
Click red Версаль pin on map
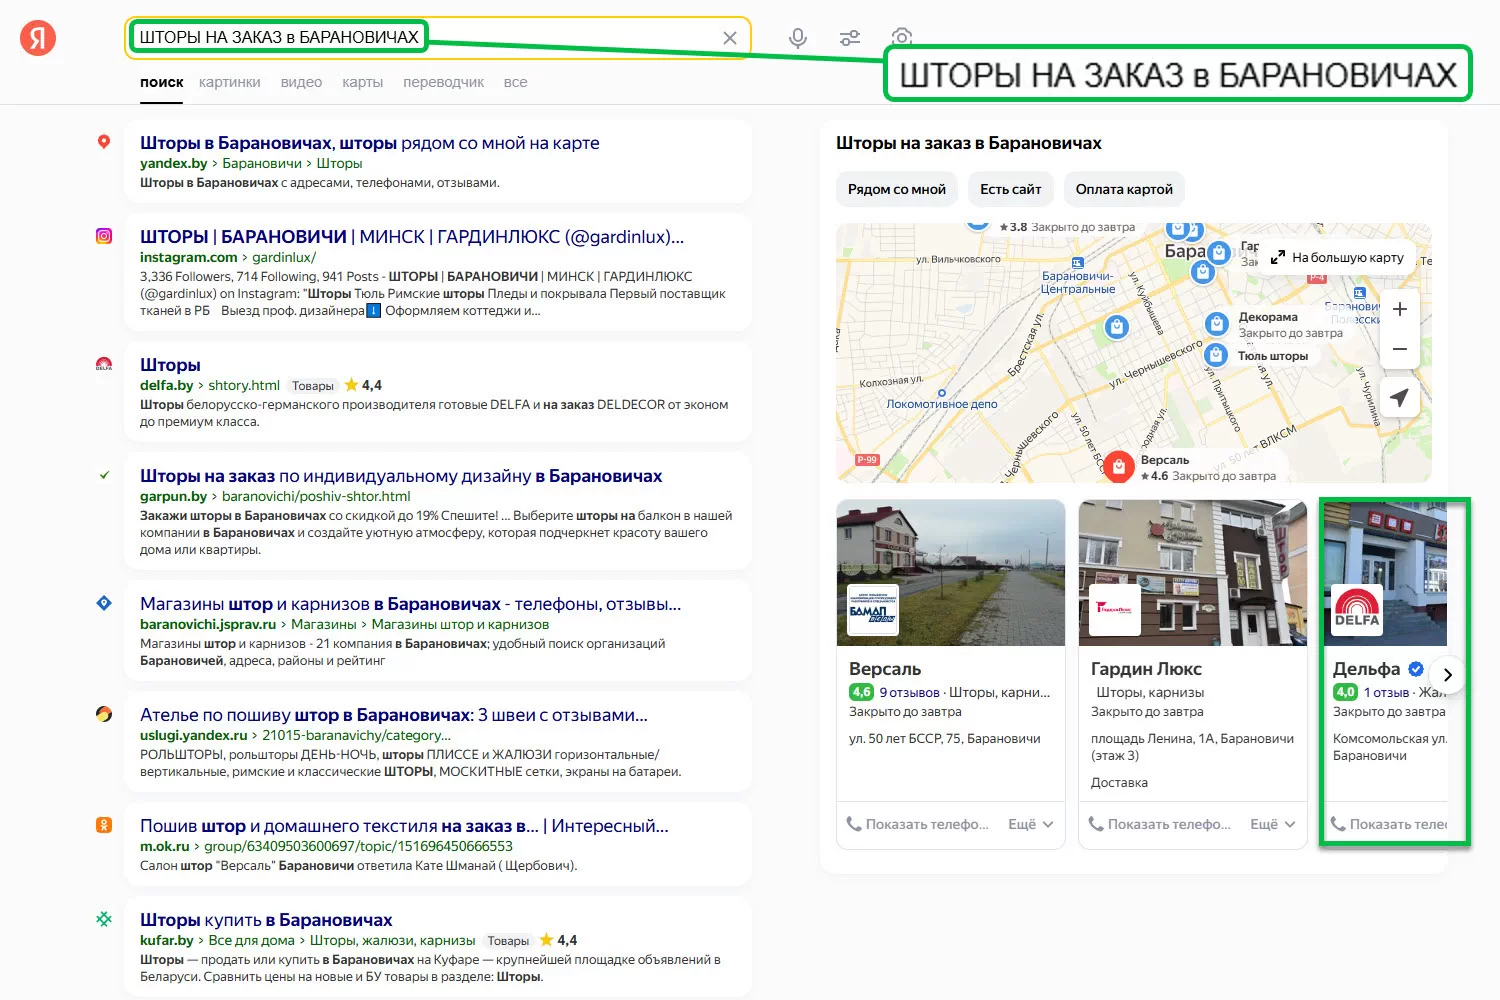[1119, 466]
